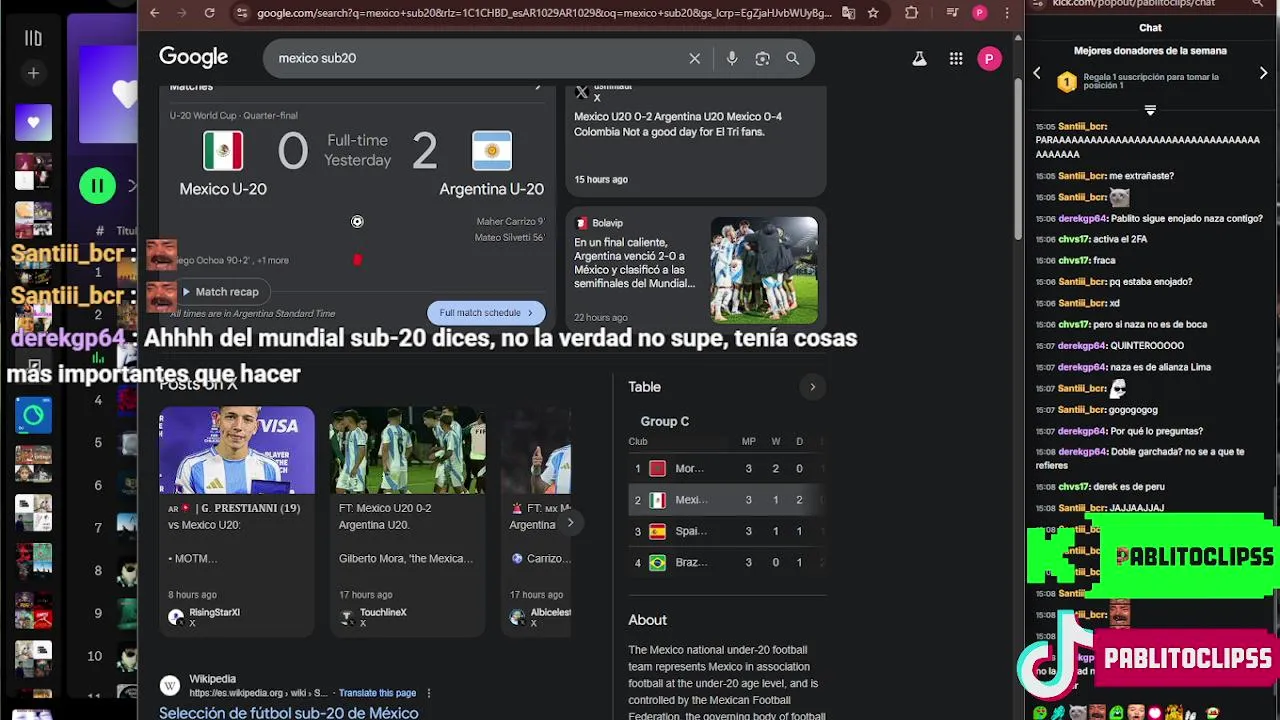Open site information icon beside the URL
The image size is (1280, 720).
pos(241,13)
